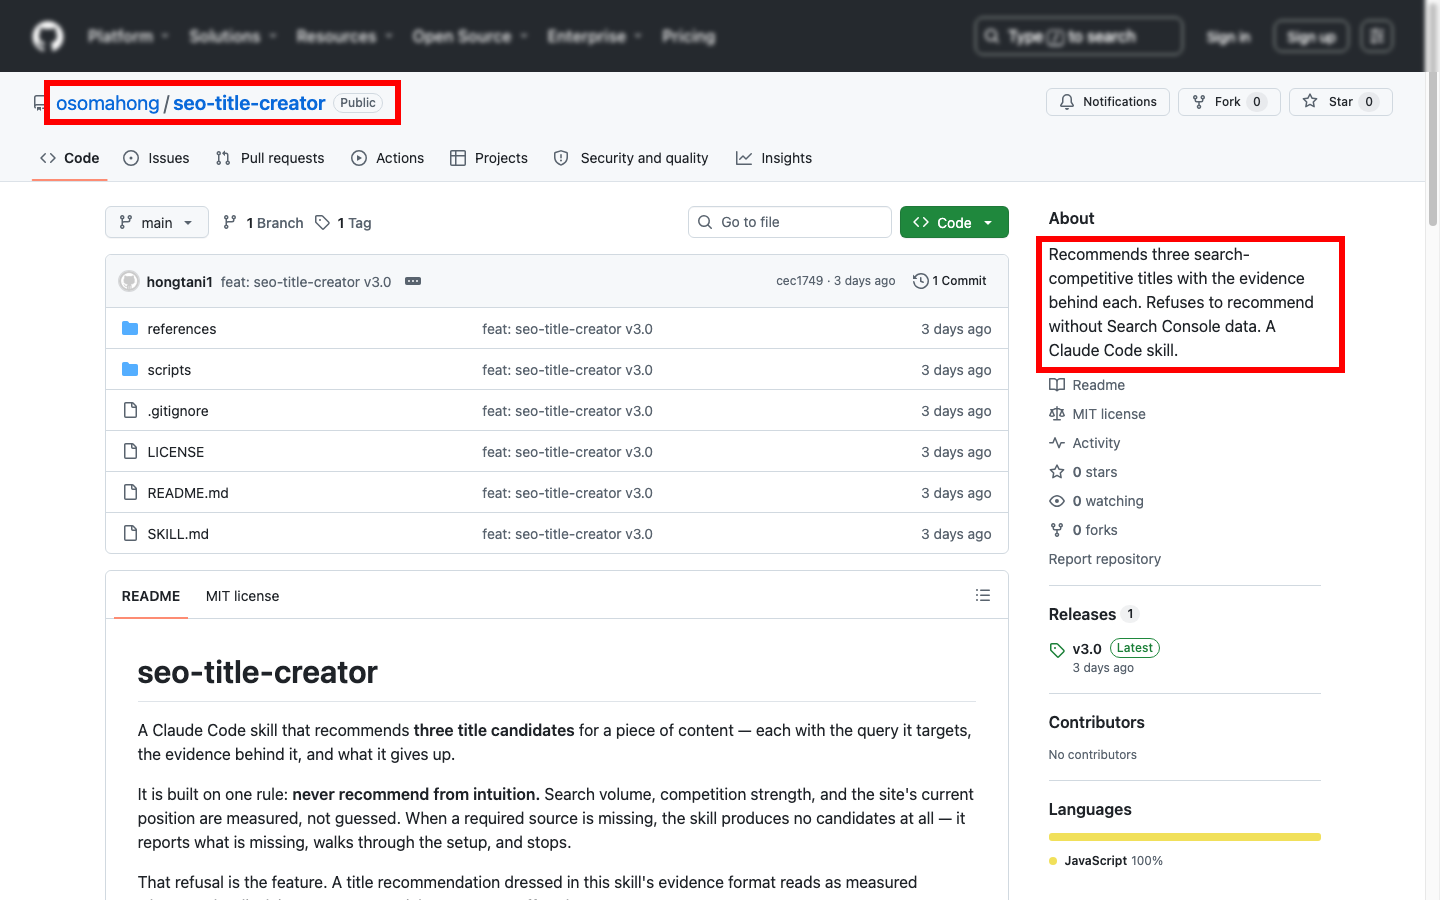The height and width of the screenshot is (900, 1440).
Task: Open the GitHub home logo
Action: [x=48, y=37]
